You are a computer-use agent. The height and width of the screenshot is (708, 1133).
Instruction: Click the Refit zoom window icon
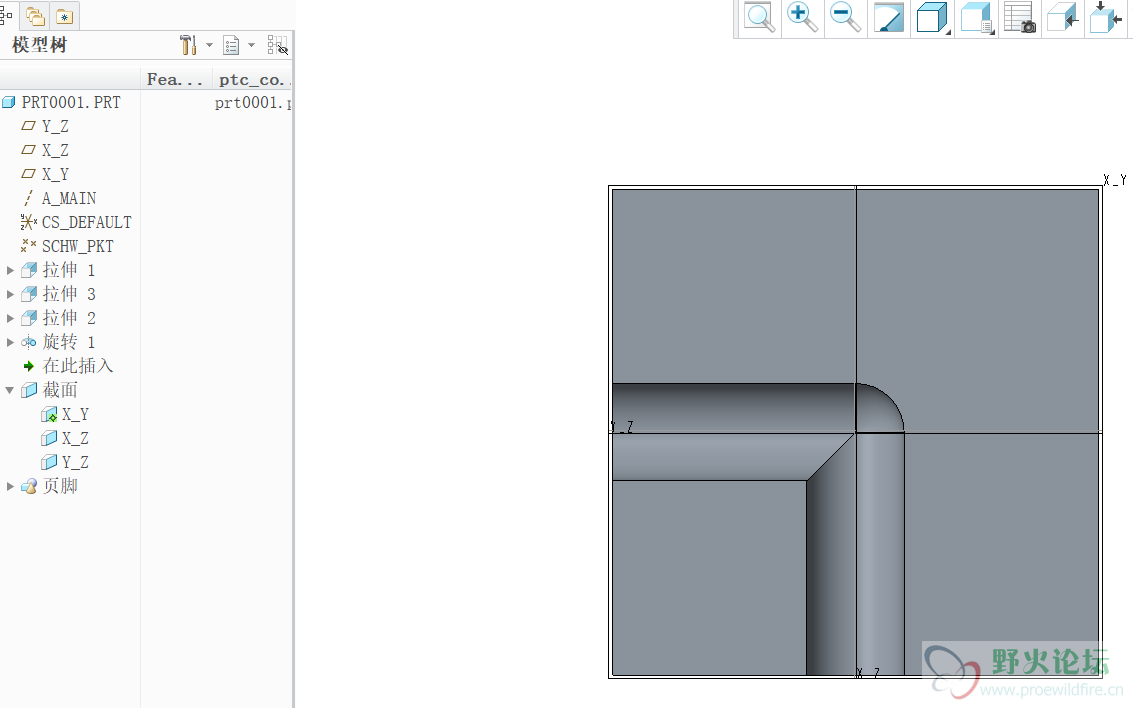[759, 17]
